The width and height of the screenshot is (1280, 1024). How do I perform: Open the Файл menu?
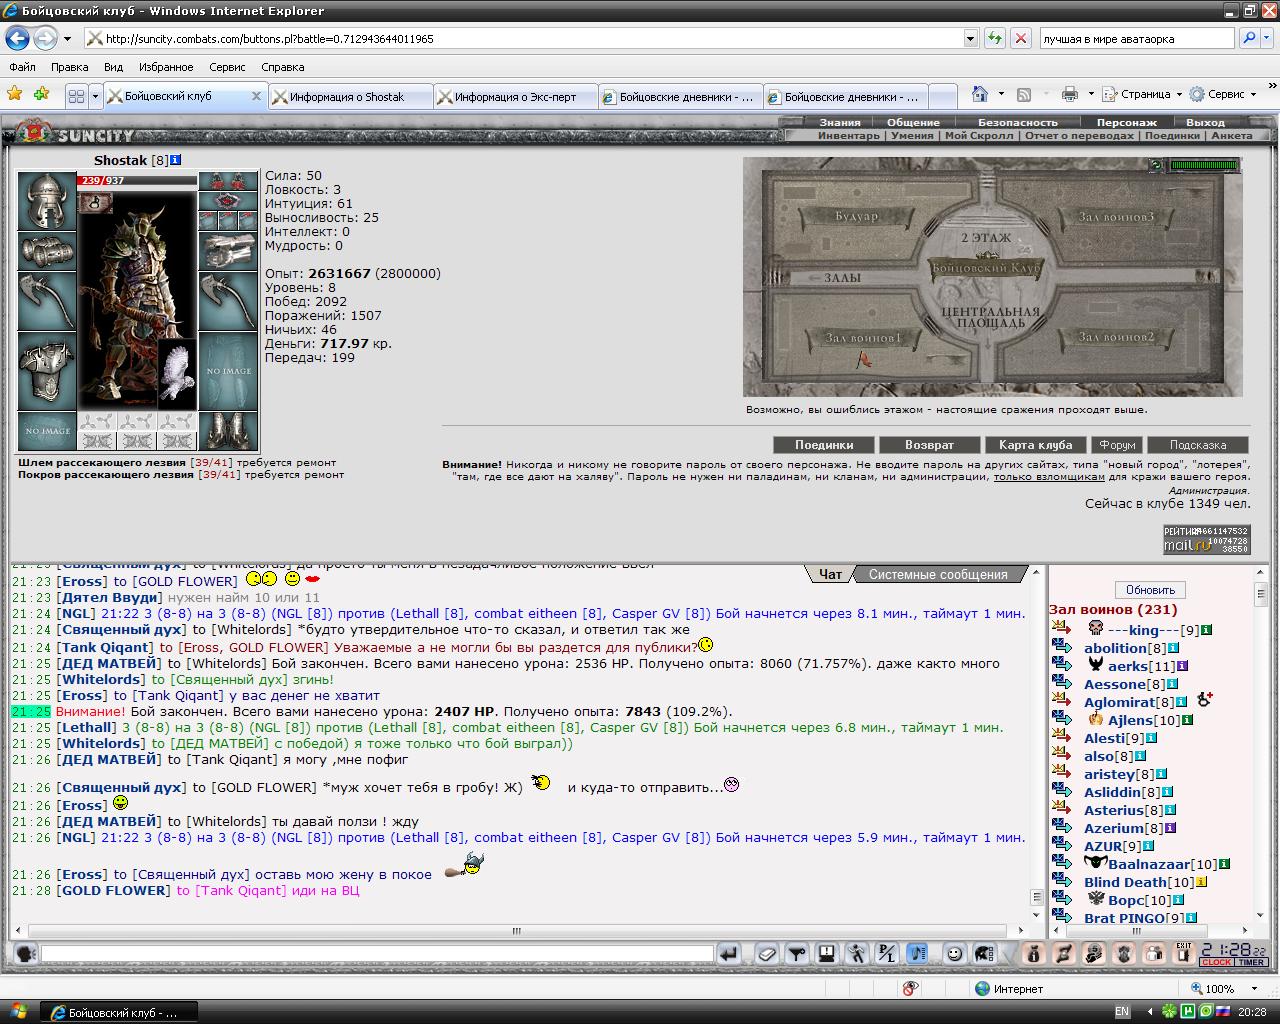pyautogui.click(x=22, y=67)
